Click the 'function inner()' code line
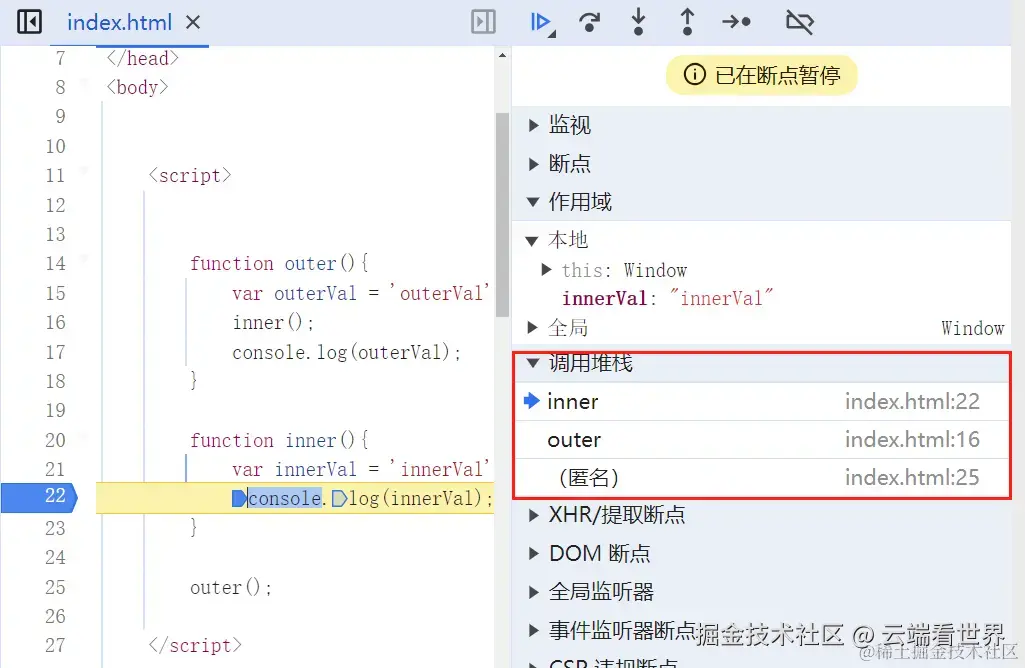The height and width of the screenshot is (668, 1025). [x=279, y=440]
